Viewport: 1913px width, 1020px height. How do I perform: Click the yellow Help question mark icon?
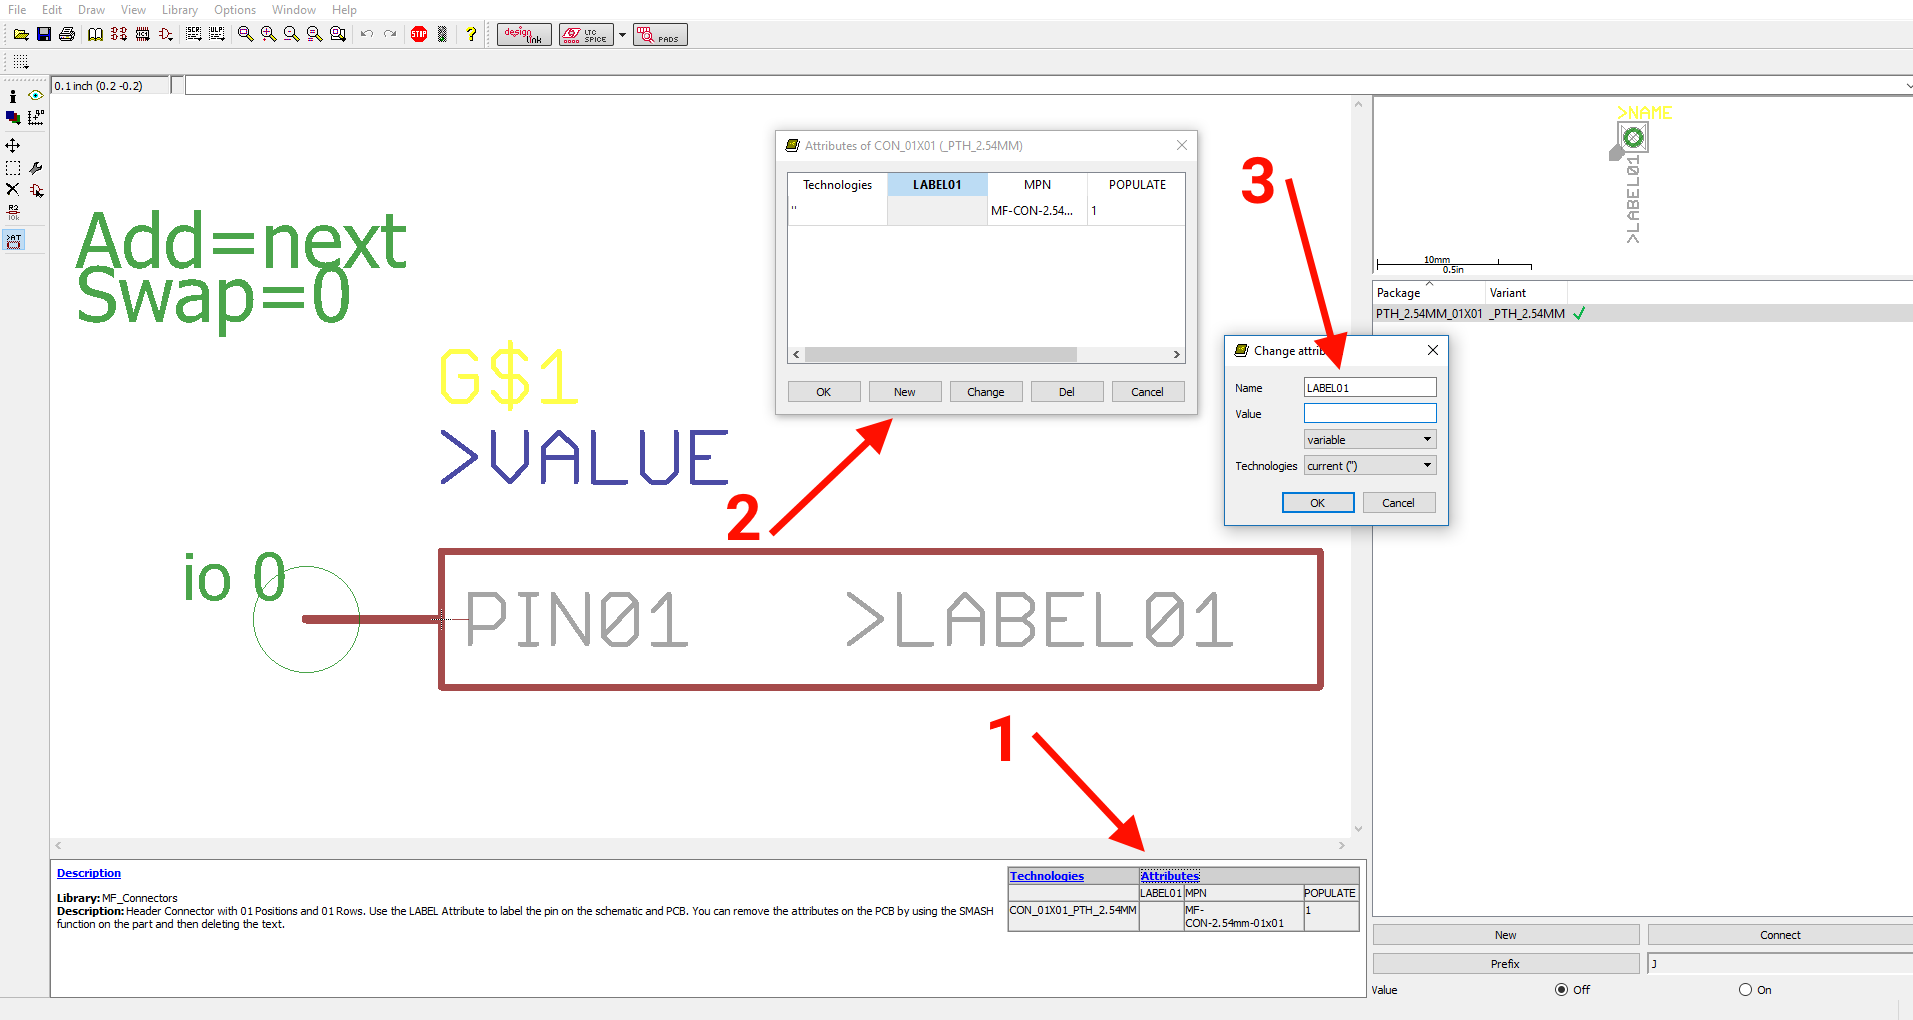[x=471, y=34]
